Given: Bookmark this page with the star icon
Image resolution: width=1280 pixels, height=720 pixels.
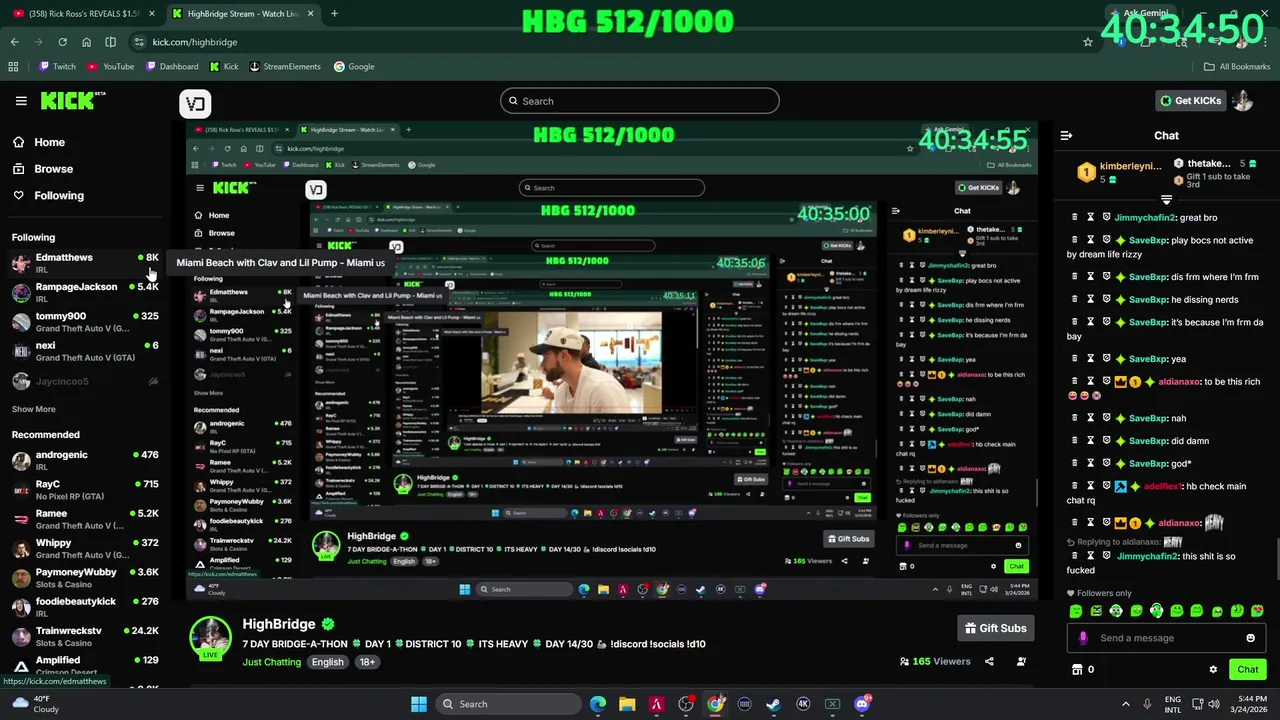Looking at the screenshot, I should [x=1088, y=42].
